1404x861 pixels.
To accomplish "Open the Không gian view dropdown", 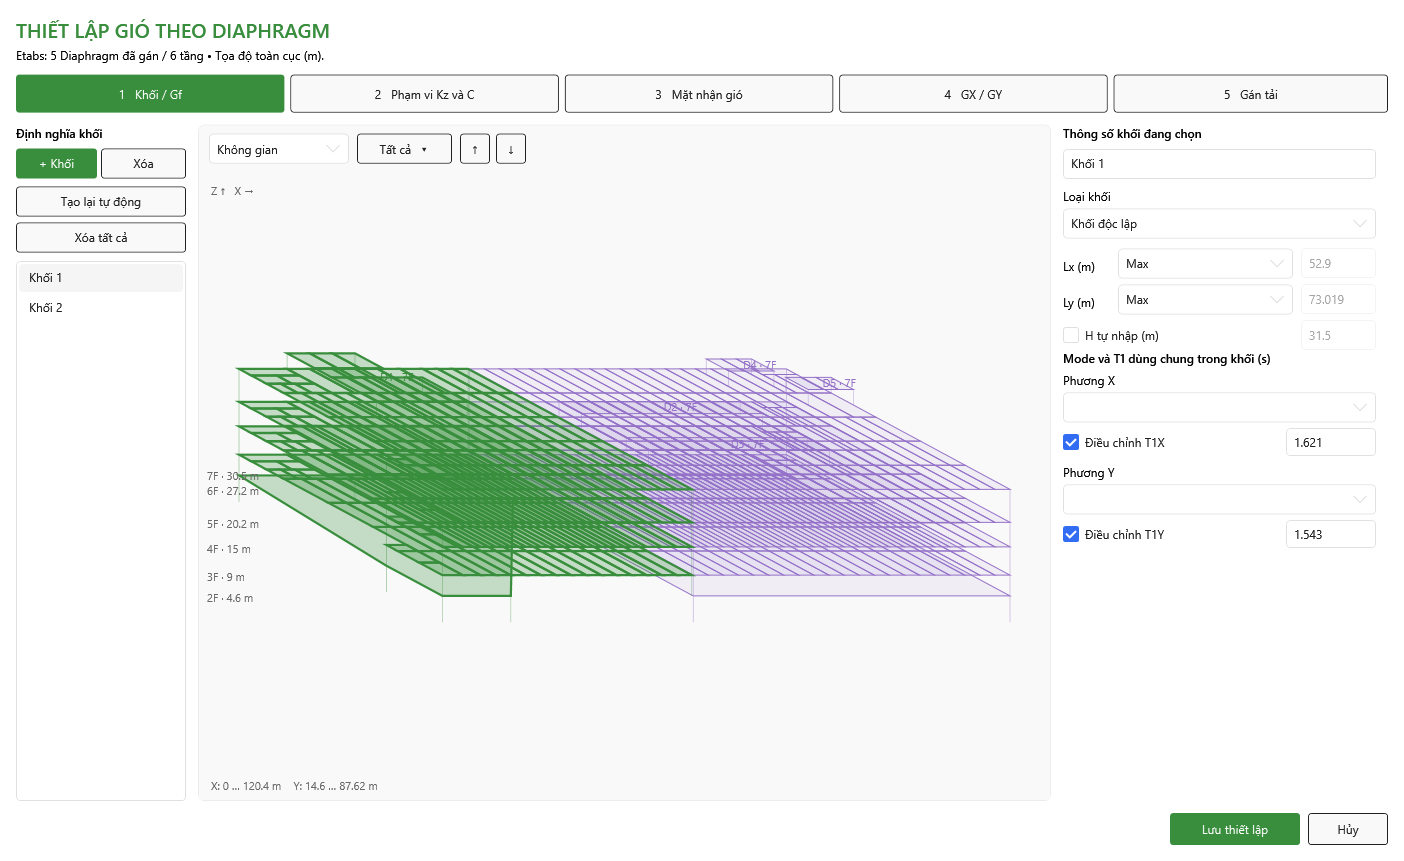I will [279, 149].
